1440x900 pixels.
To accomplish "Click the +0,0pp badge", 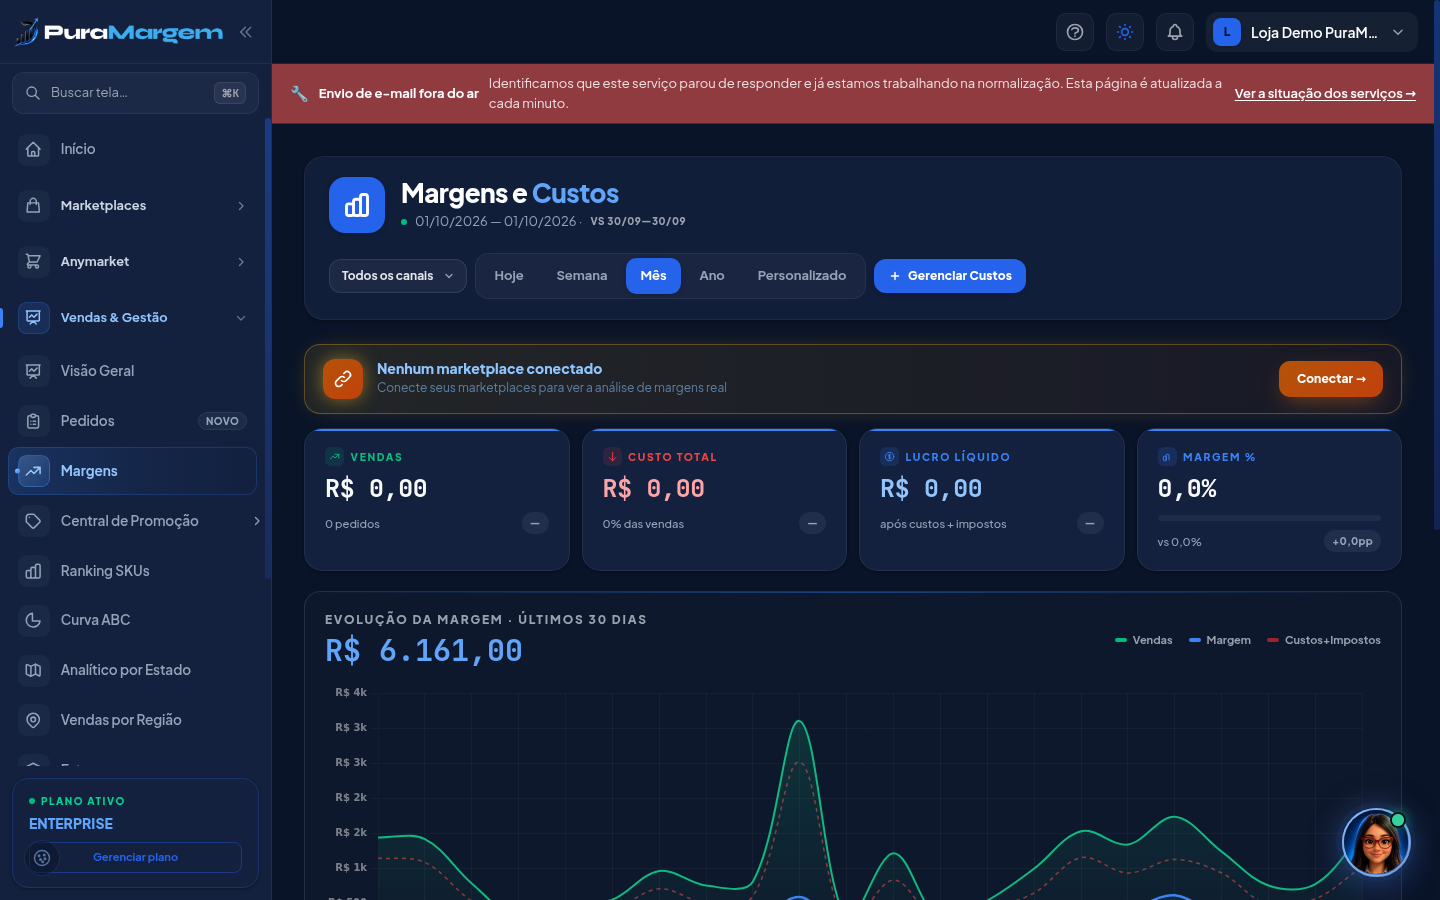I will tap(1352, 541).
